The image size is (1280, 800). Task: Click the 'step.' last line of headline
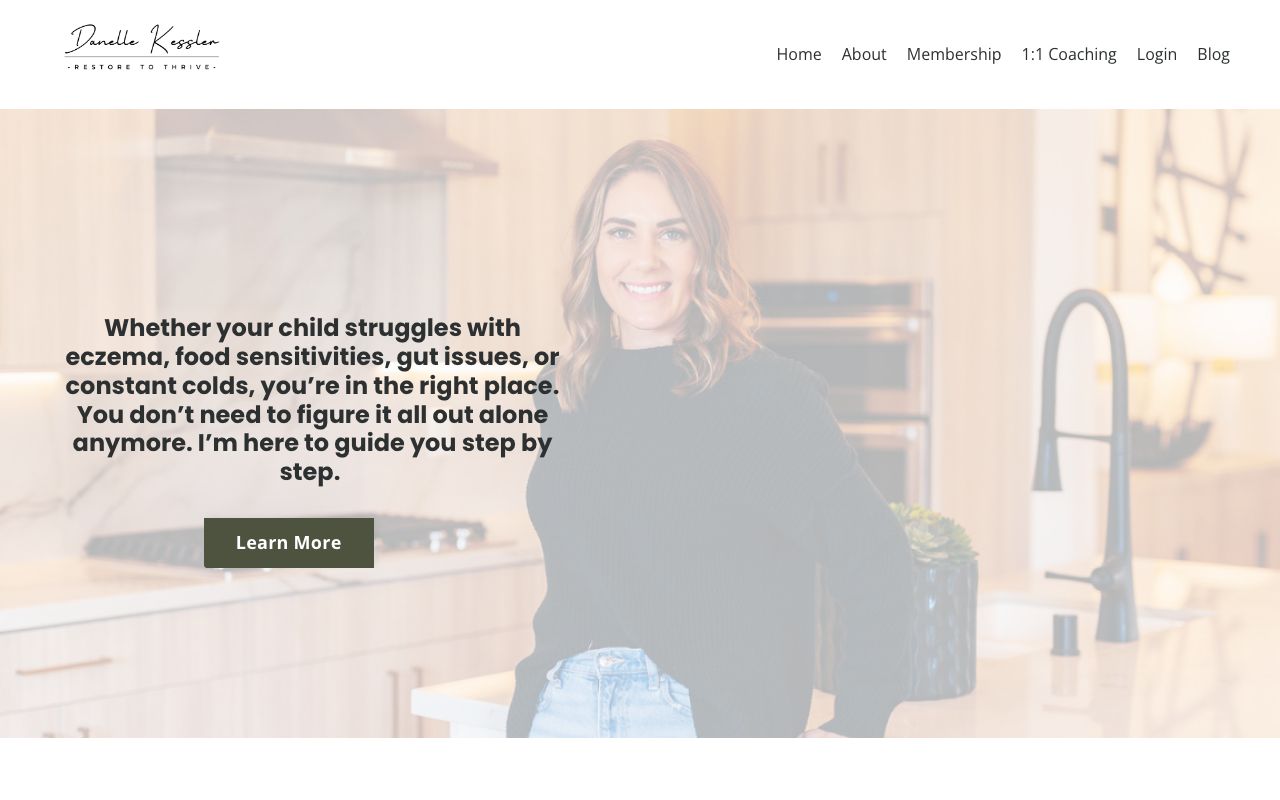click(x=310, y=472)
